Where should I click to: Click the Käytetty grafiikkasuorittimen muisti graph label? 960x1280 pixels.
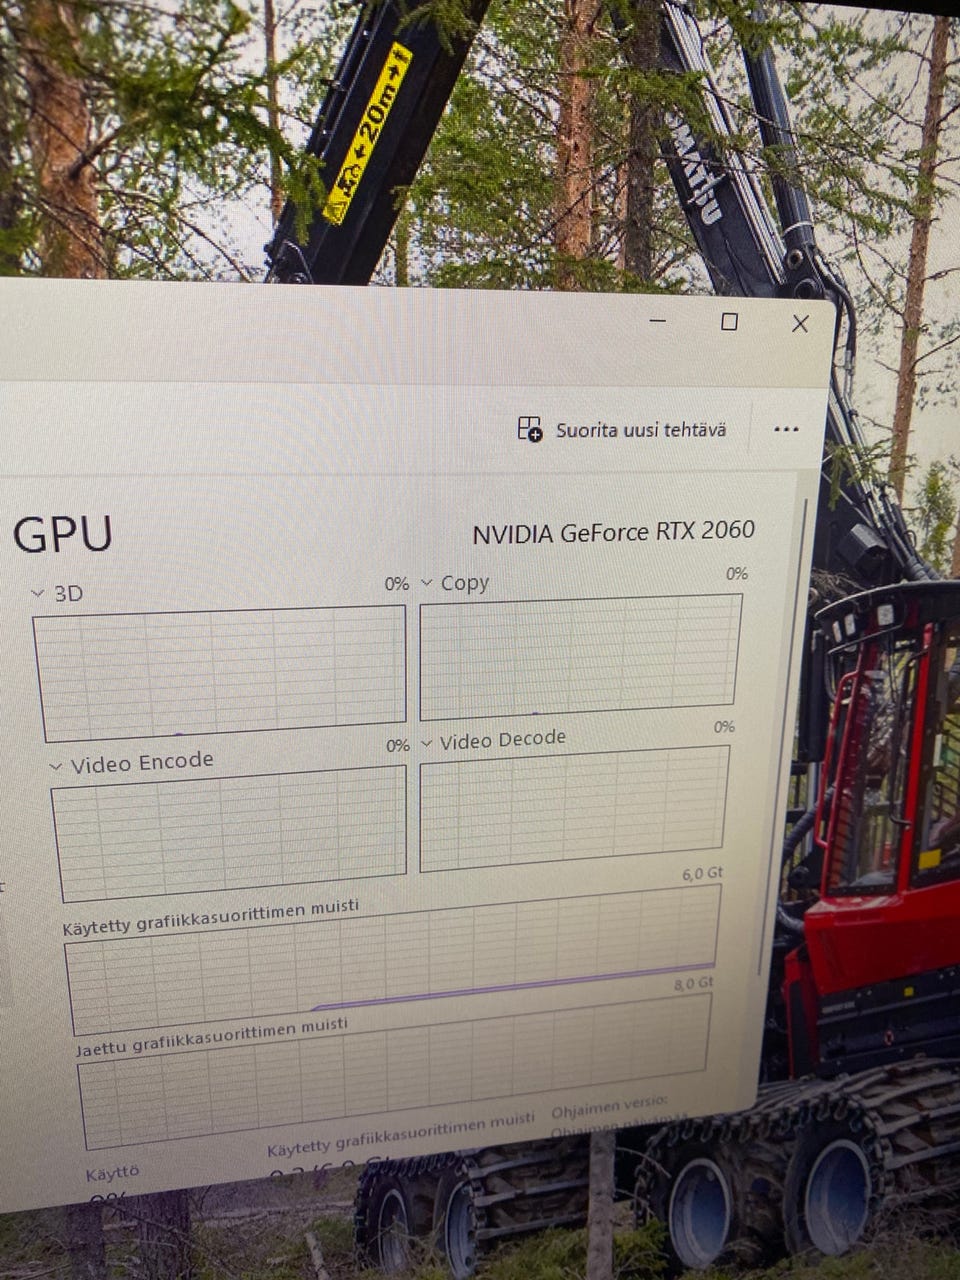tap(210, 917)
